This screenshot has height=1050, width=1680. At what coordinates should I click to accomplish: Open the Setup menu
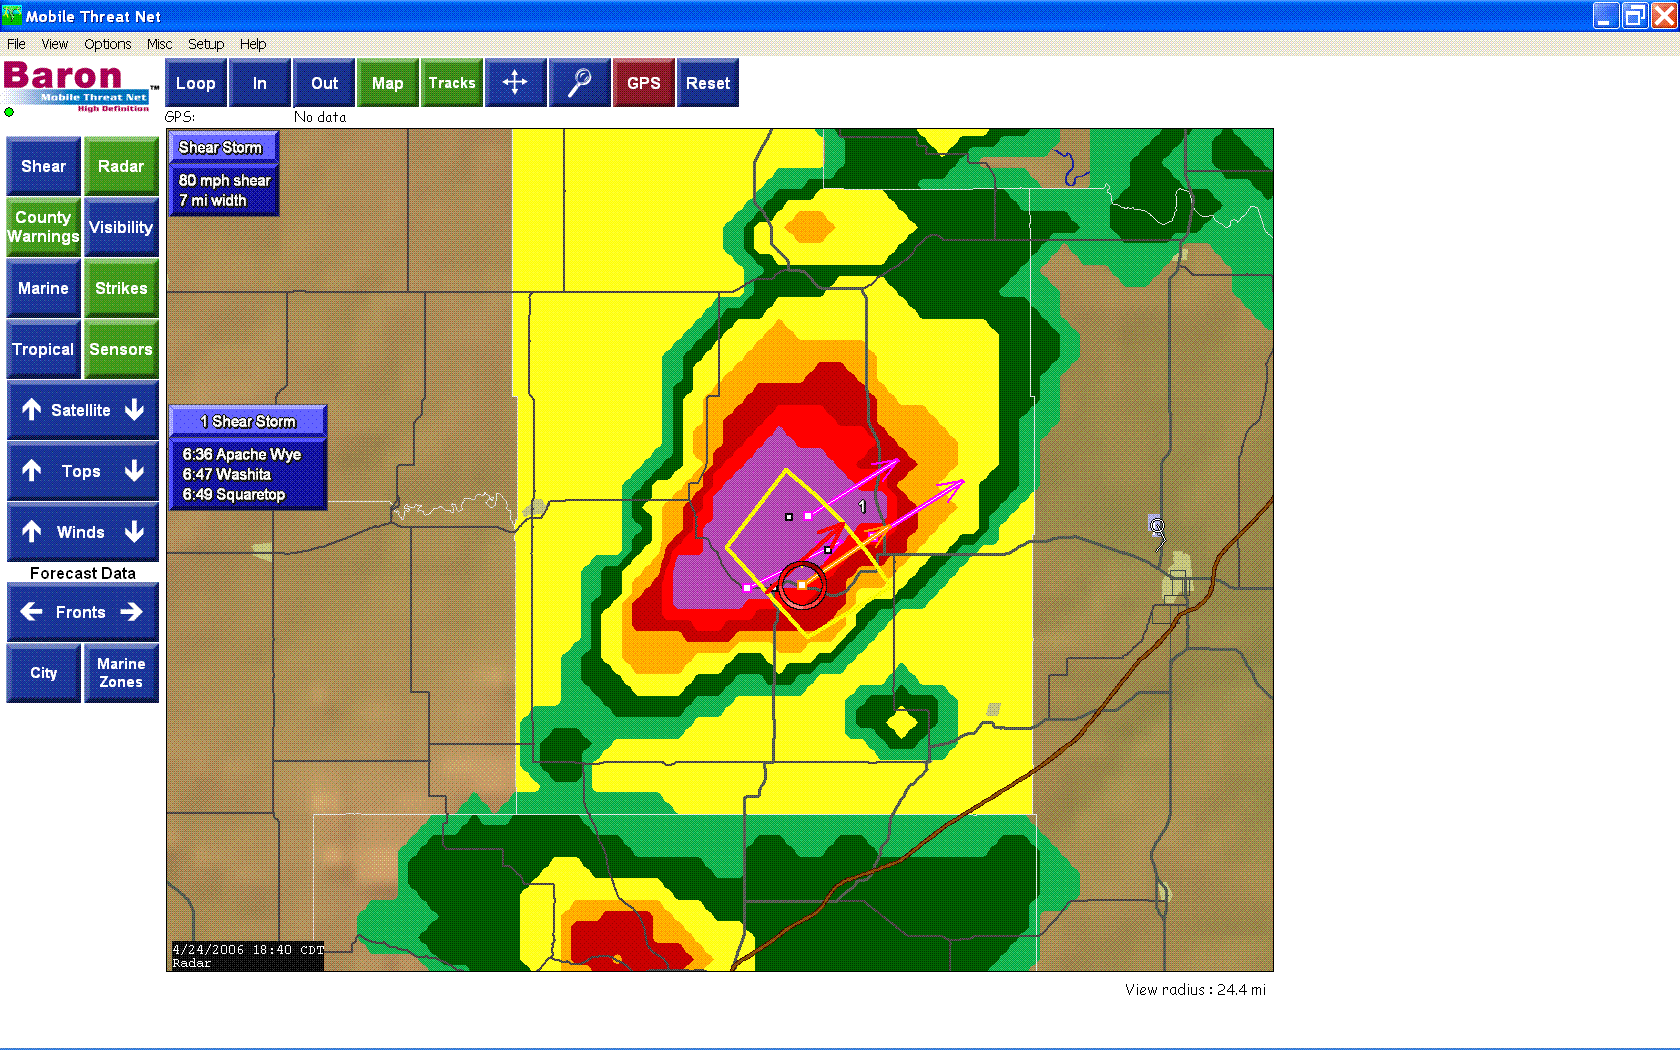click(x=205, y=44)
